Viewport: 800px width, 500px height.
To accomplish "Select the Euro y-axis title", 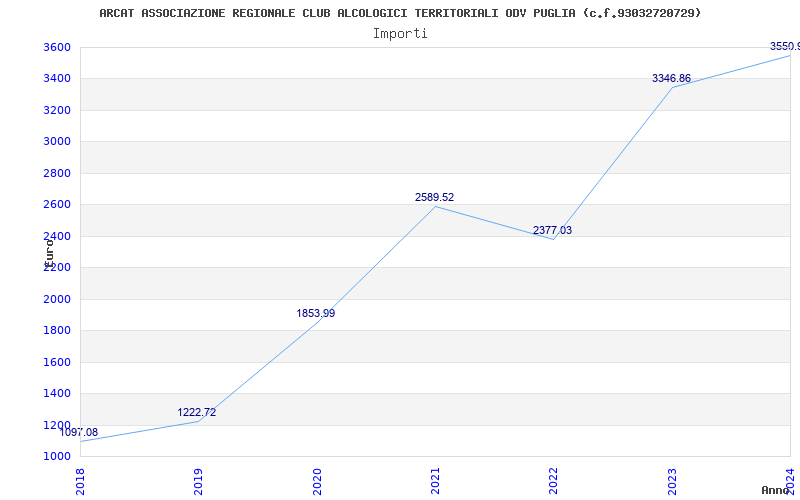I will (49, 253).
